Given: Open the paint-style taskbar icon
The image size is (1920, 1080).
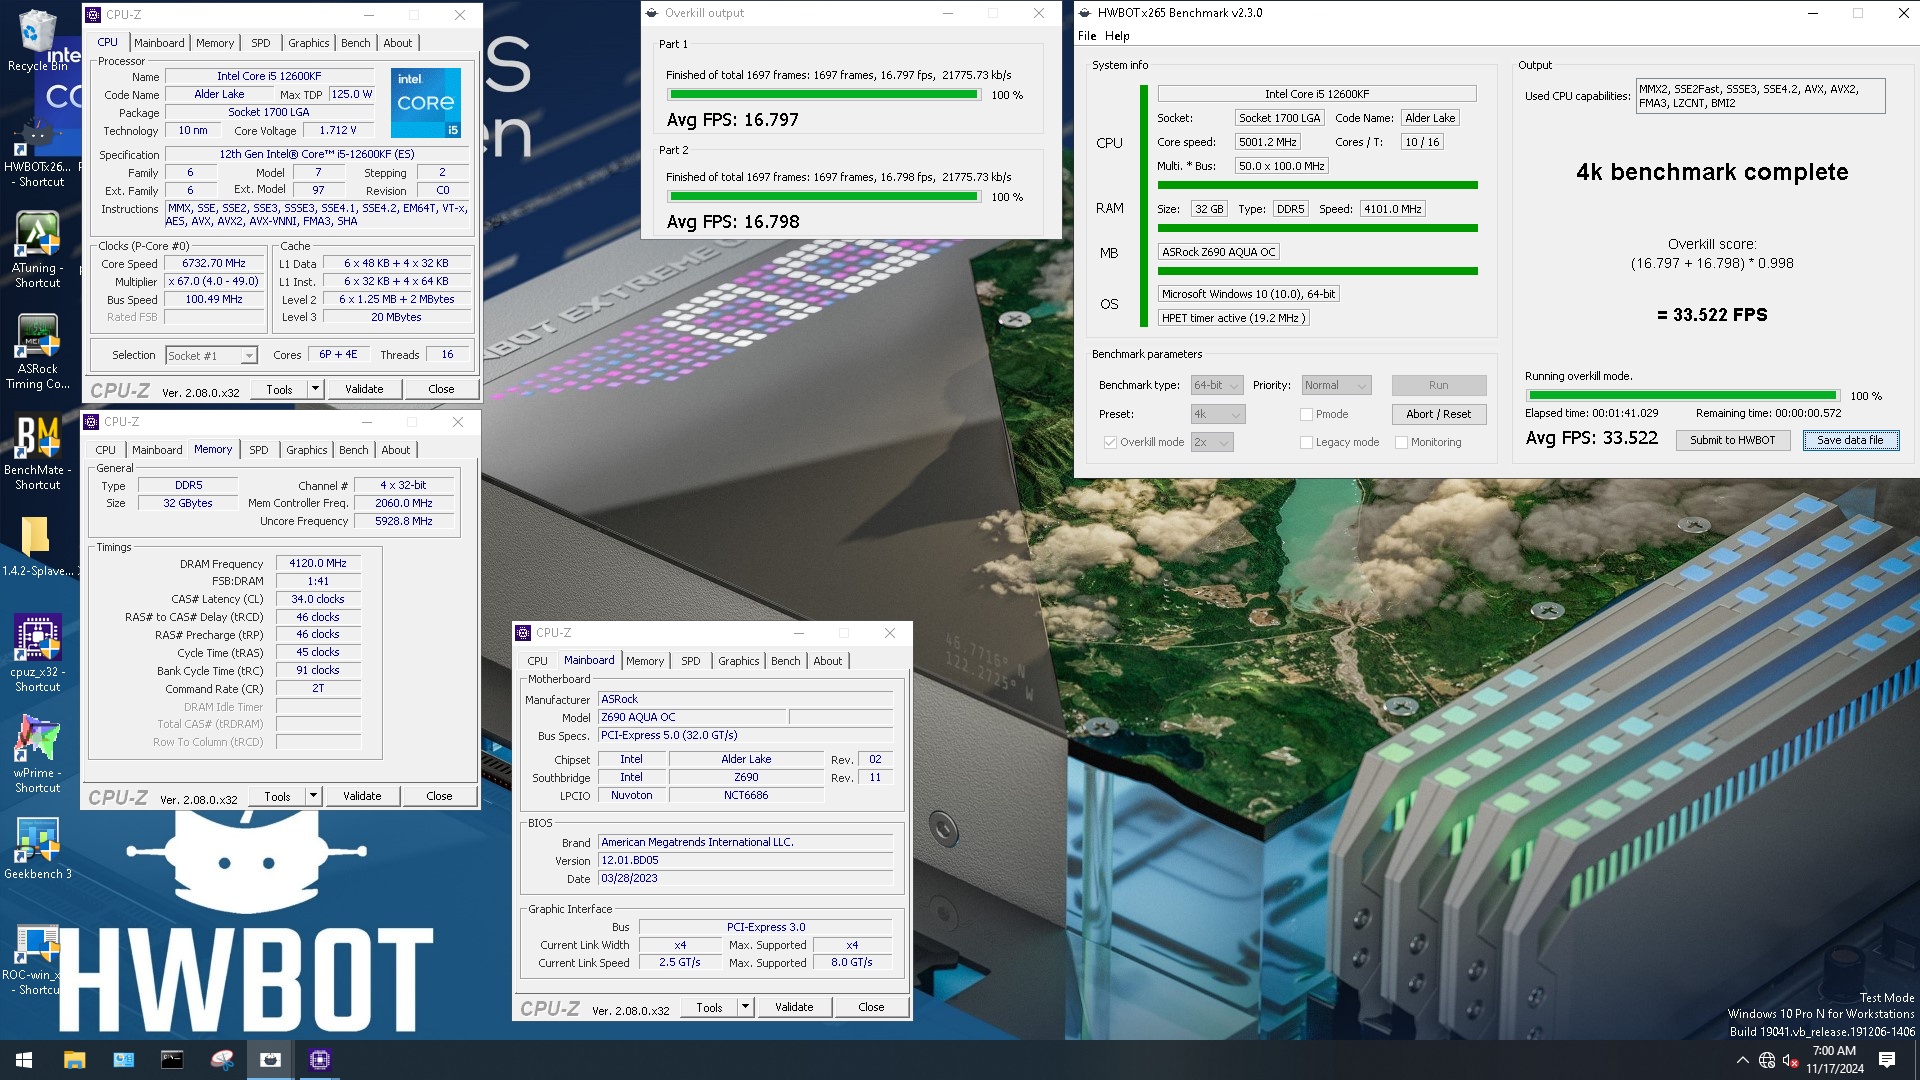Looking at the screenshot, I should click(x=222, y=1060).
